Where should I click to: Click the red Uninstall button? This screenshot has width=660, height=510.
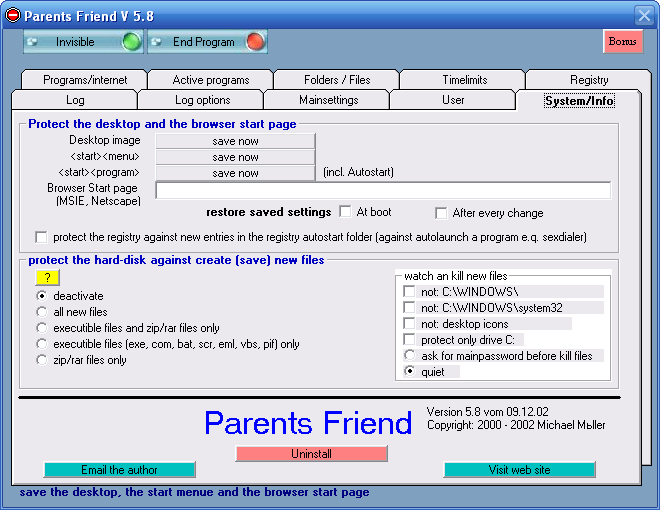(311, 454)
